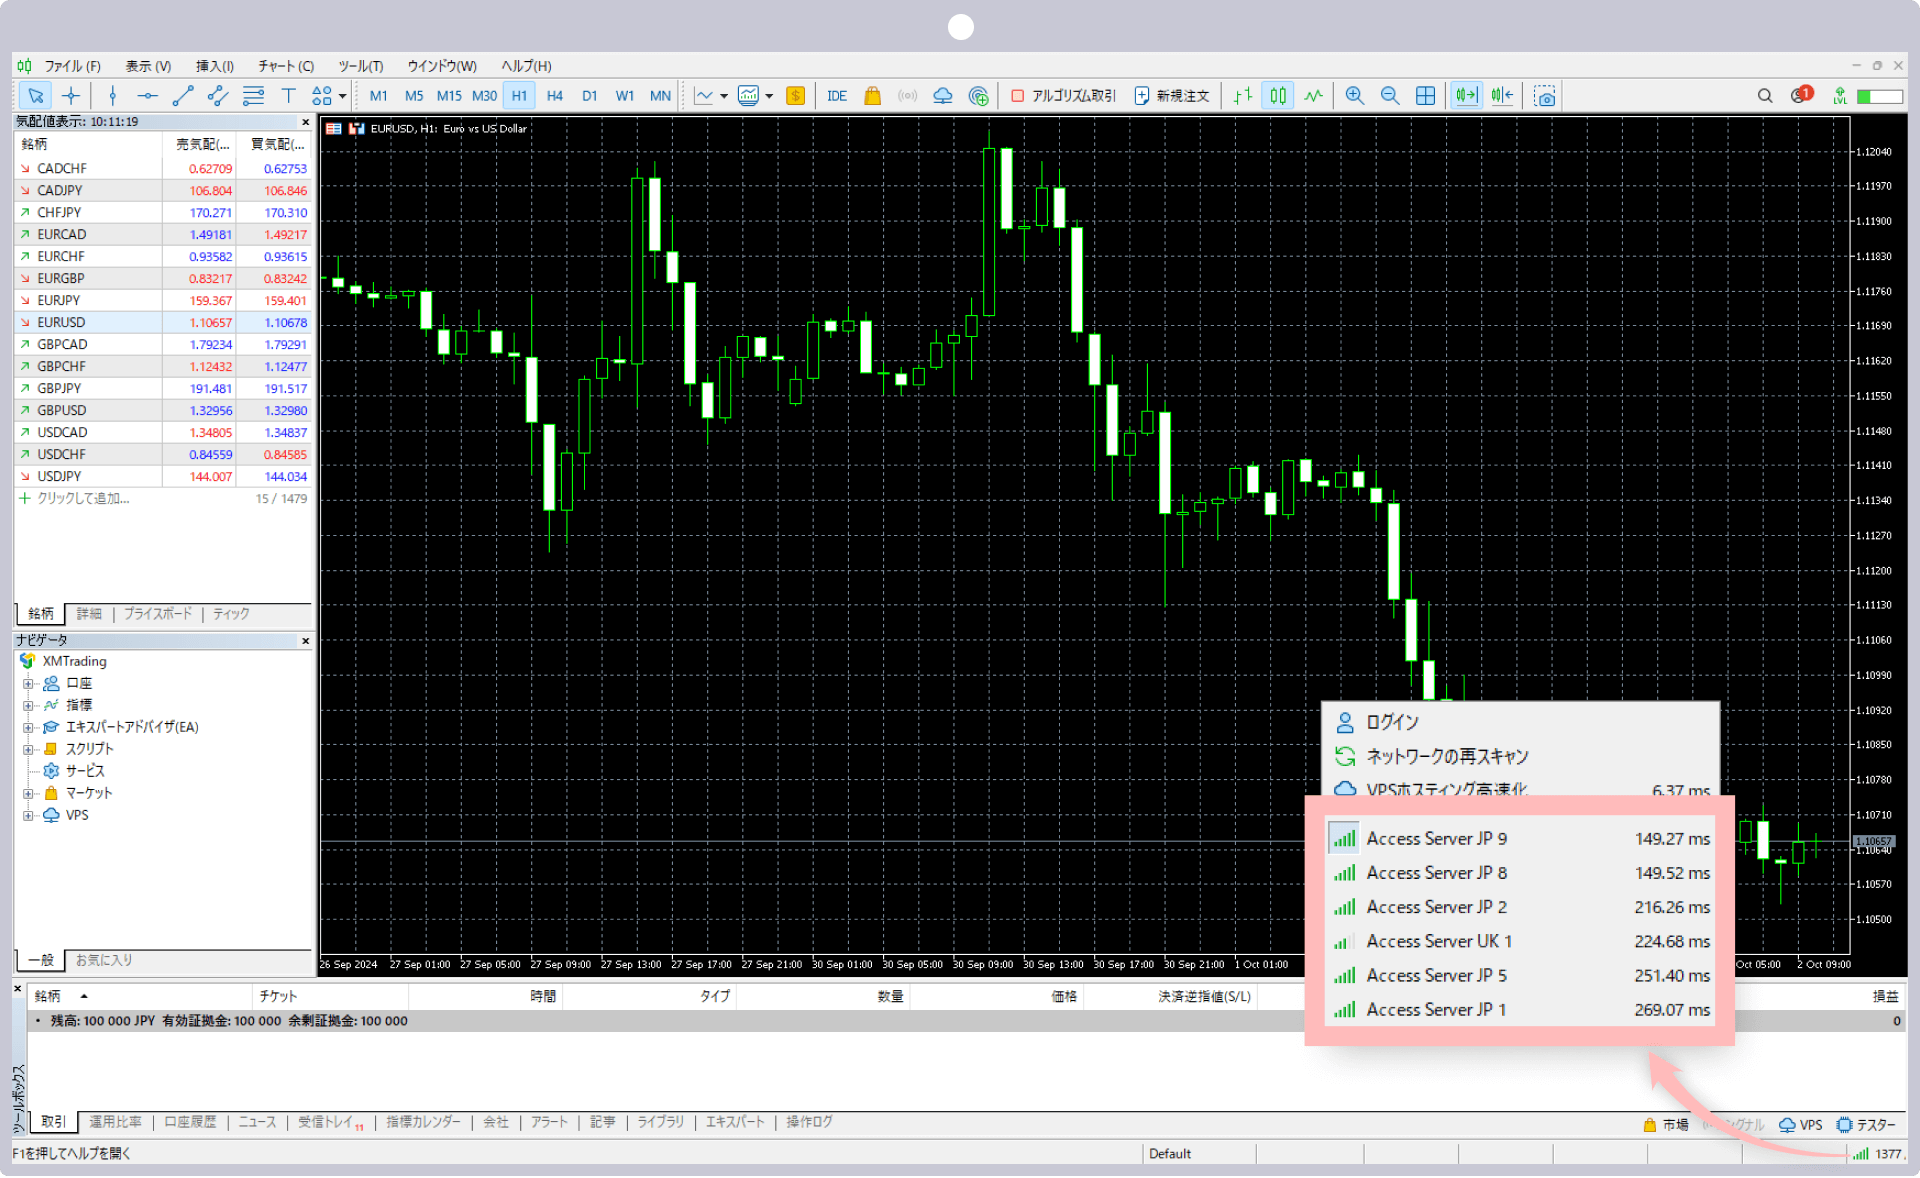Select the horizontal line drawing tool
This screenshot has height=1178, width=1920.
pos(147,96)
